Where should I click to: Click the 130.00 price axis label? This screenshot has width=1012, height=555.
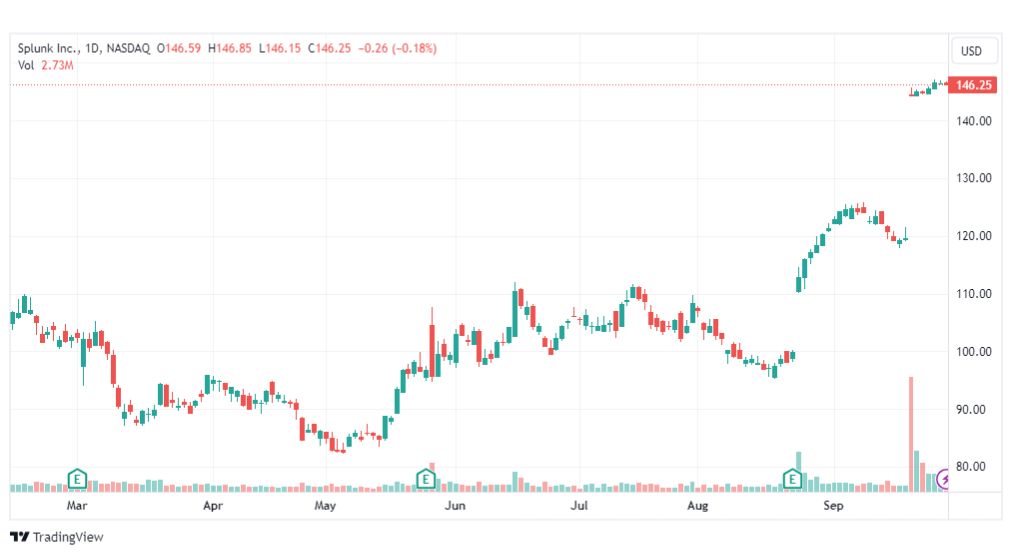click(x=974, y=177)
